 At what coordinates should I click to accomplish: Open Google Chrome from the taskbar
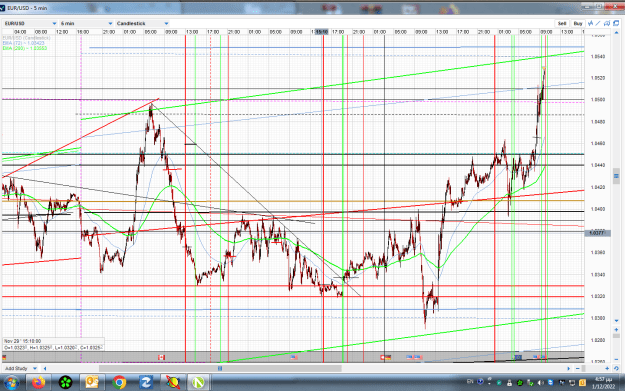[119, 383]
